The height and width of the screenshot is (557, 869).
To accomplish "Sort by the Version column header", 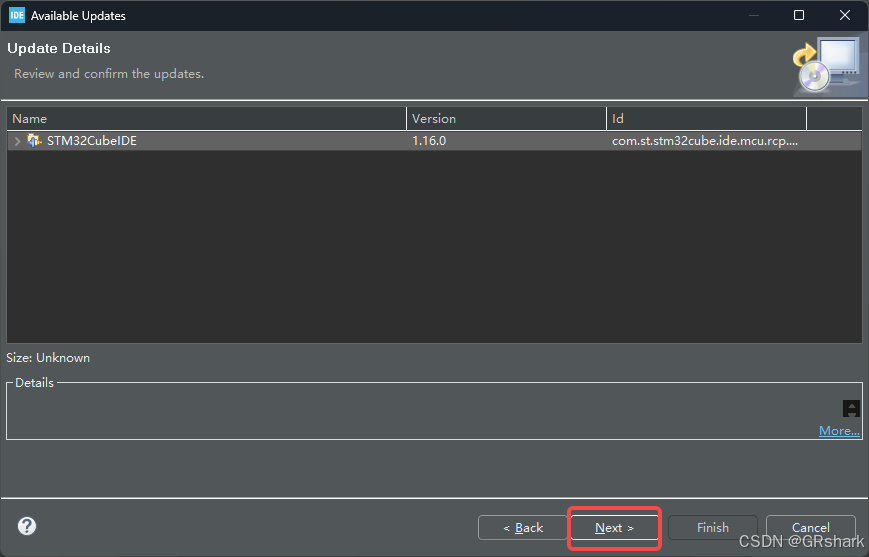I will click(507, 119).
